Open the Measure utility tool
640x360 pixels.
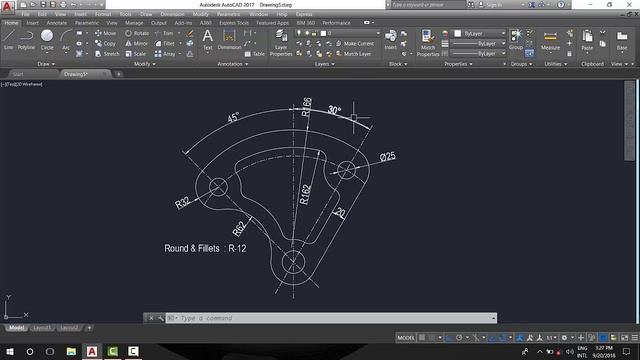[x=550, y=40]
